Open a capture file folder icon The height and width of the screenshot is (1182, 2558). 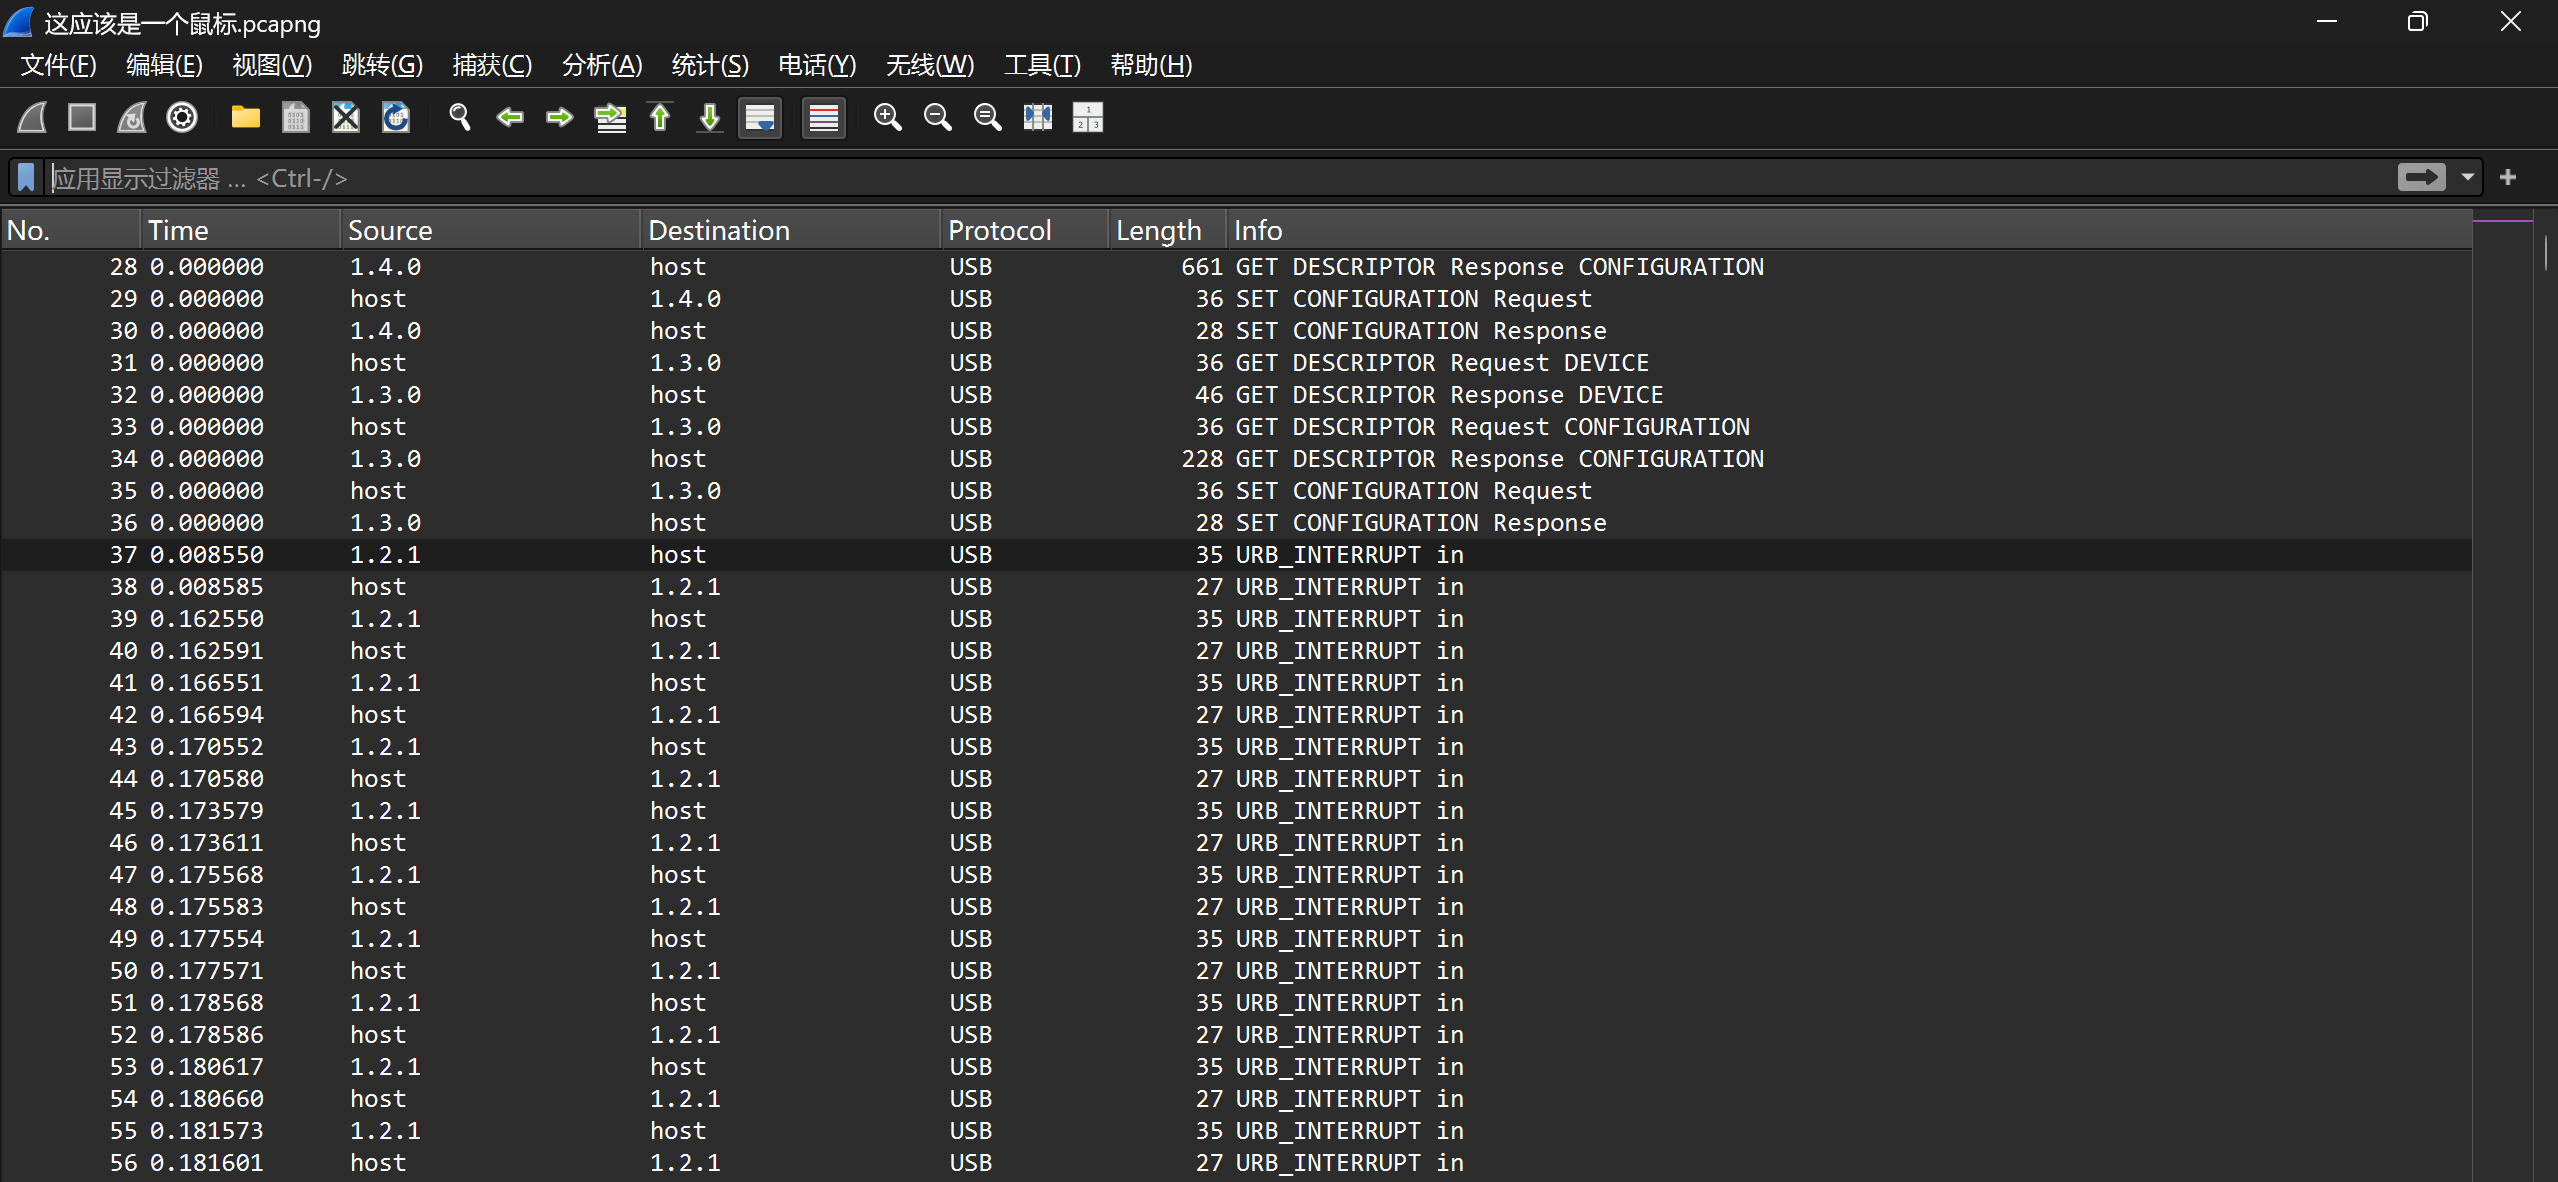[245, 118]
